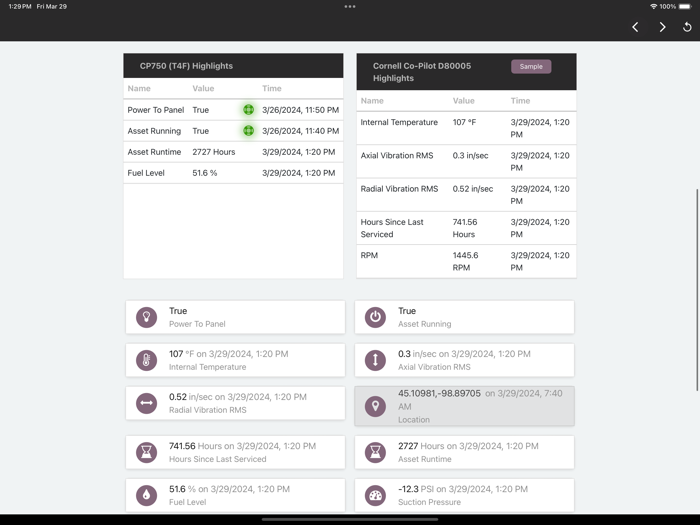This screenshot has height=525, width=700.
Task: Select the RPM table row name
Action: 369,255
